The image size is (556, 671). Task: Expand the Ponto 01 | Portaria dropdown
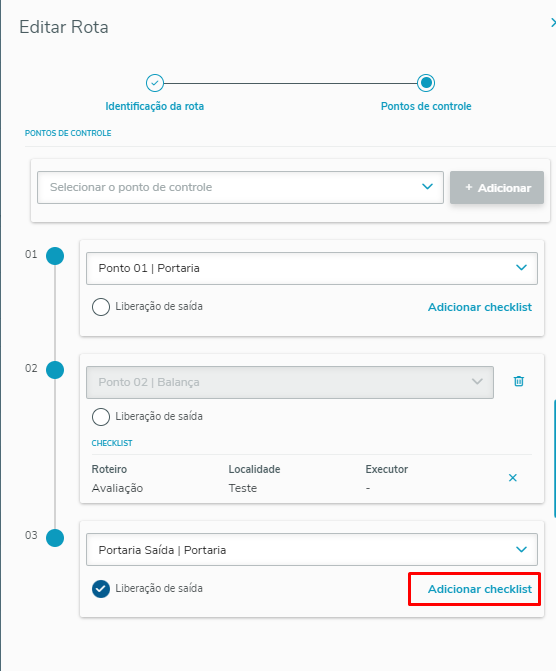click(x=312, y=268)
